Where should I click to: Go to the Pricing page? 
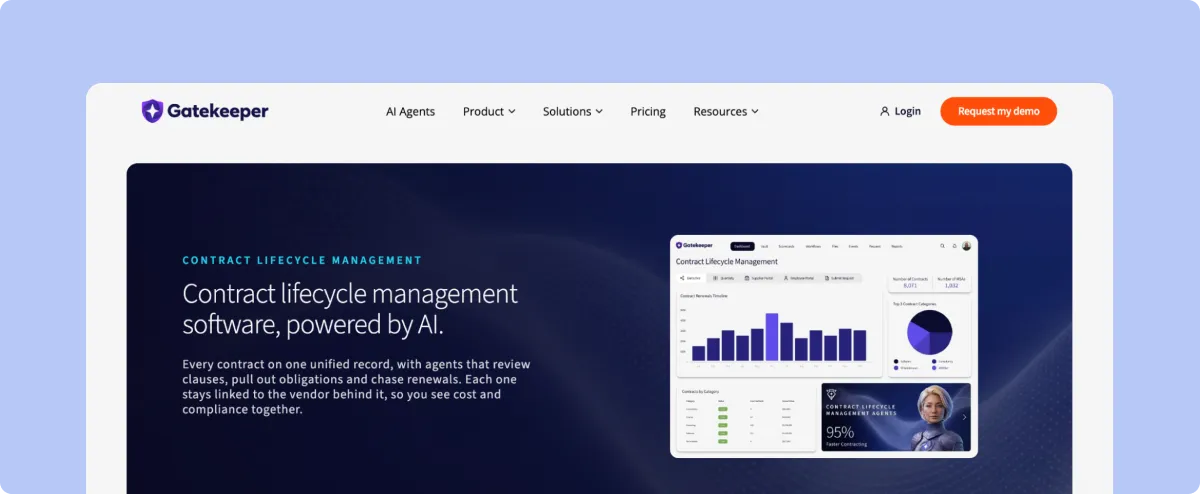click(648, 112)
